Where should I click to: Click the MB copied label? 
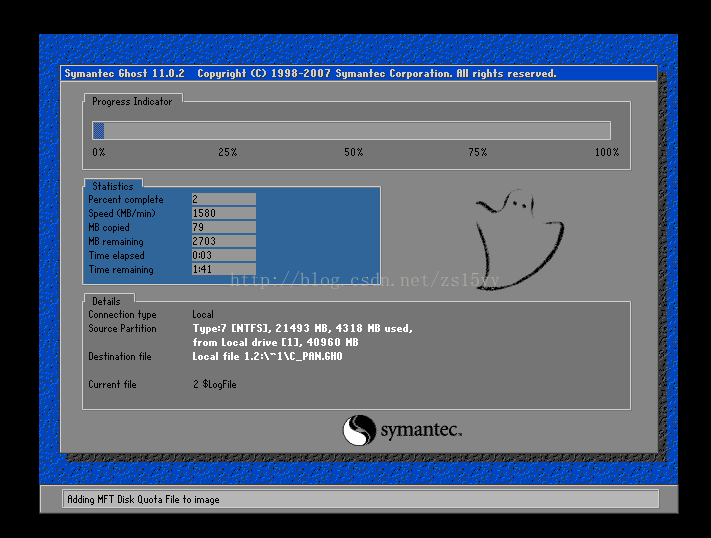click(x=109, y=228)
